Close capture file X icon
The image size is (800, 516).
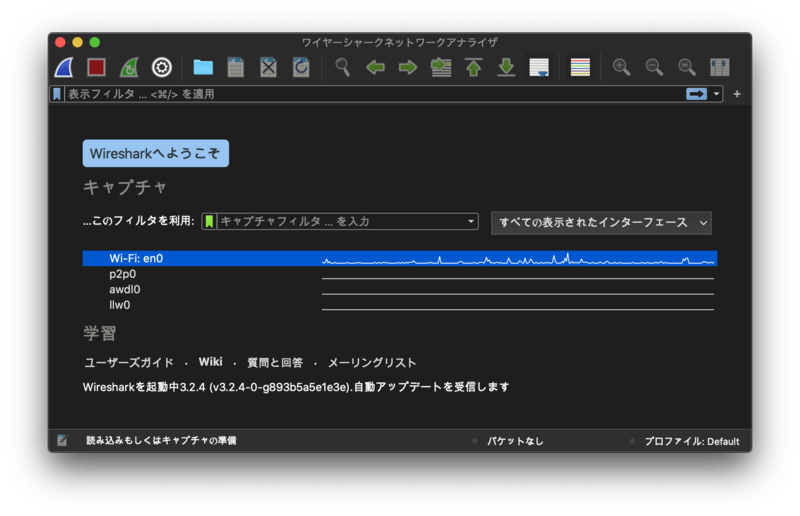[x=268, y=67]
